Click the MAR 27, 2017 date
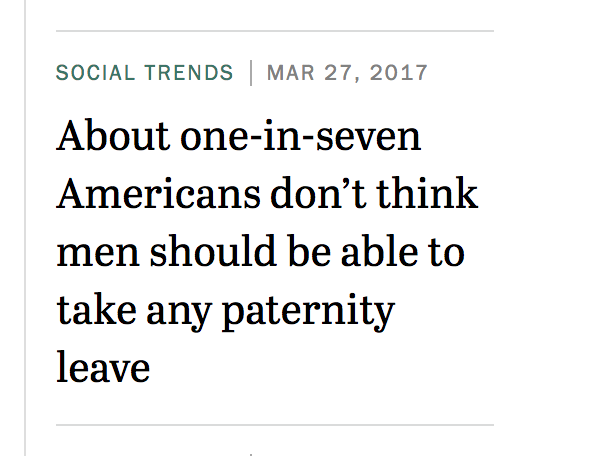Image resolution: width=596 pixels, height=456 pixels. [347, 73]
